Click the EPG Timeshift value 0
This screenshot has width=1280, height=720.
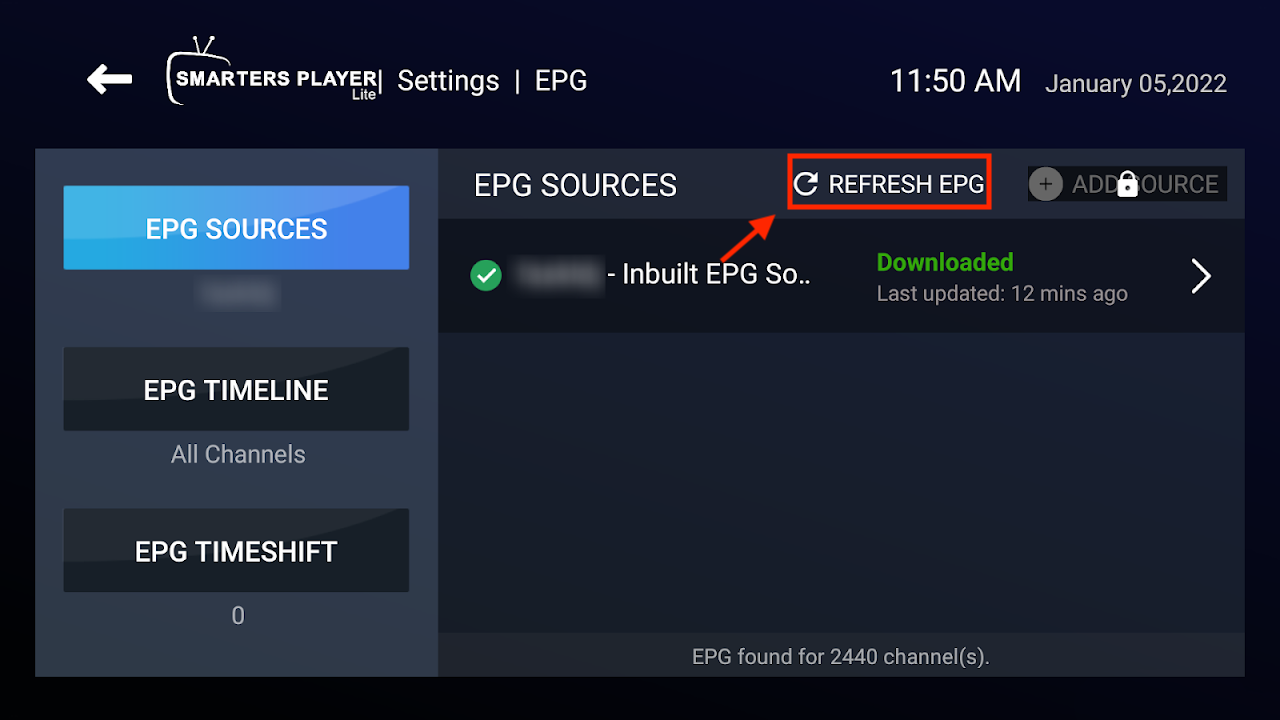(238, 615)
